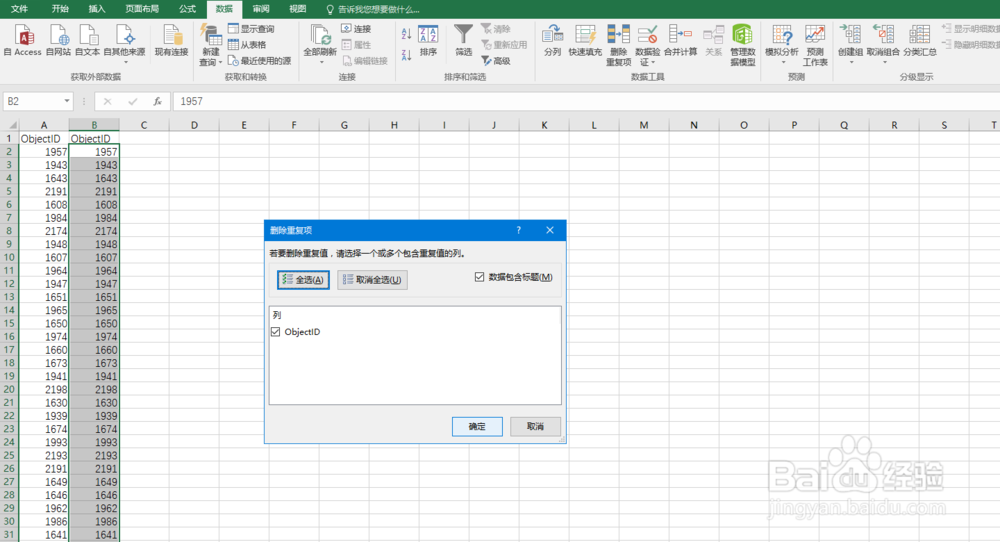Screen dimensions: 1000x542
Task: Toggle 数据包含标题 checkbox
Action: click(480, 277)
